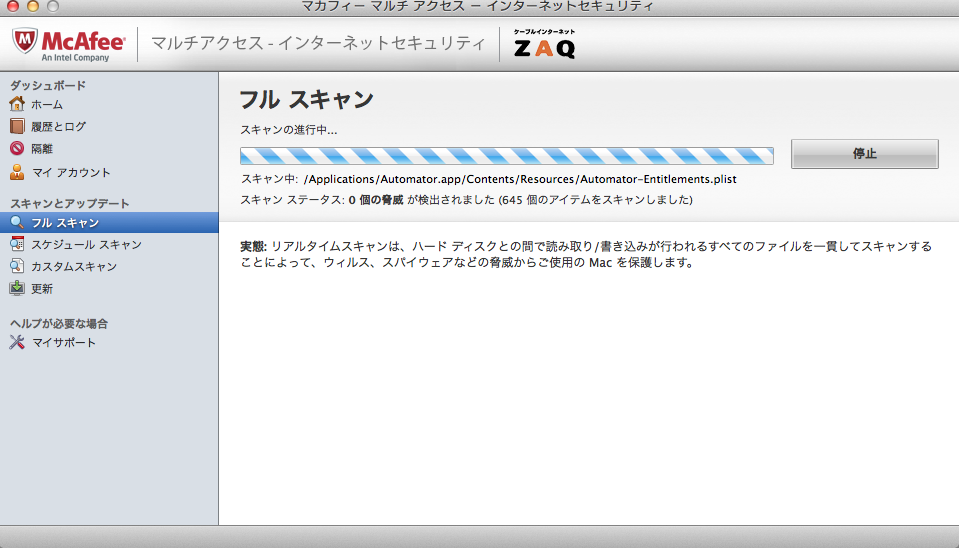Image resolution: width=959 pixels, height=548 pixels.
Task: Click the McAfee shield logo
Action: [24, 40]
